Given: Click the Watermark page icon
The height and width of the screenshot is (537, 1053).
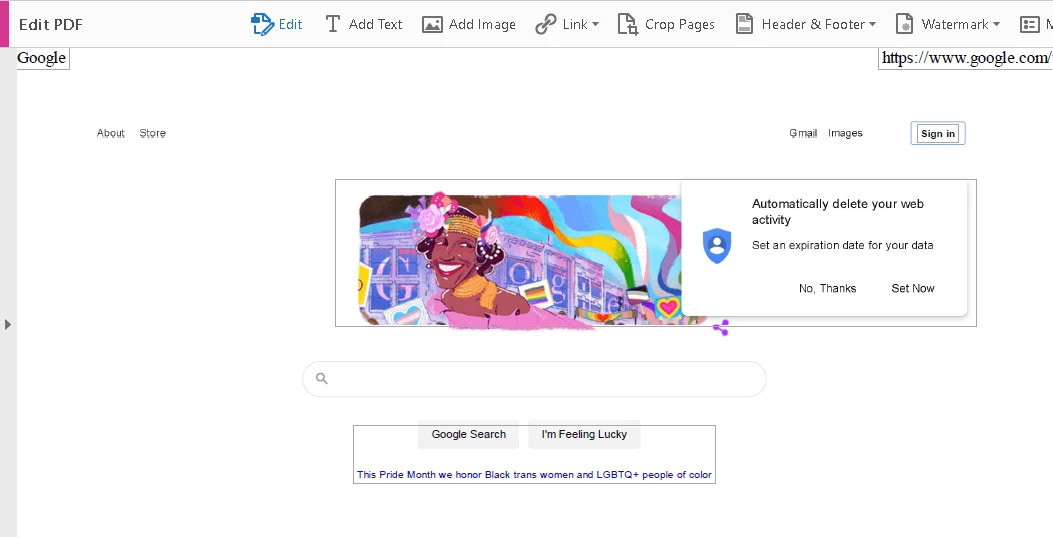Looking at the screenshot, I should pyautogui.click(x=905, y=24).
